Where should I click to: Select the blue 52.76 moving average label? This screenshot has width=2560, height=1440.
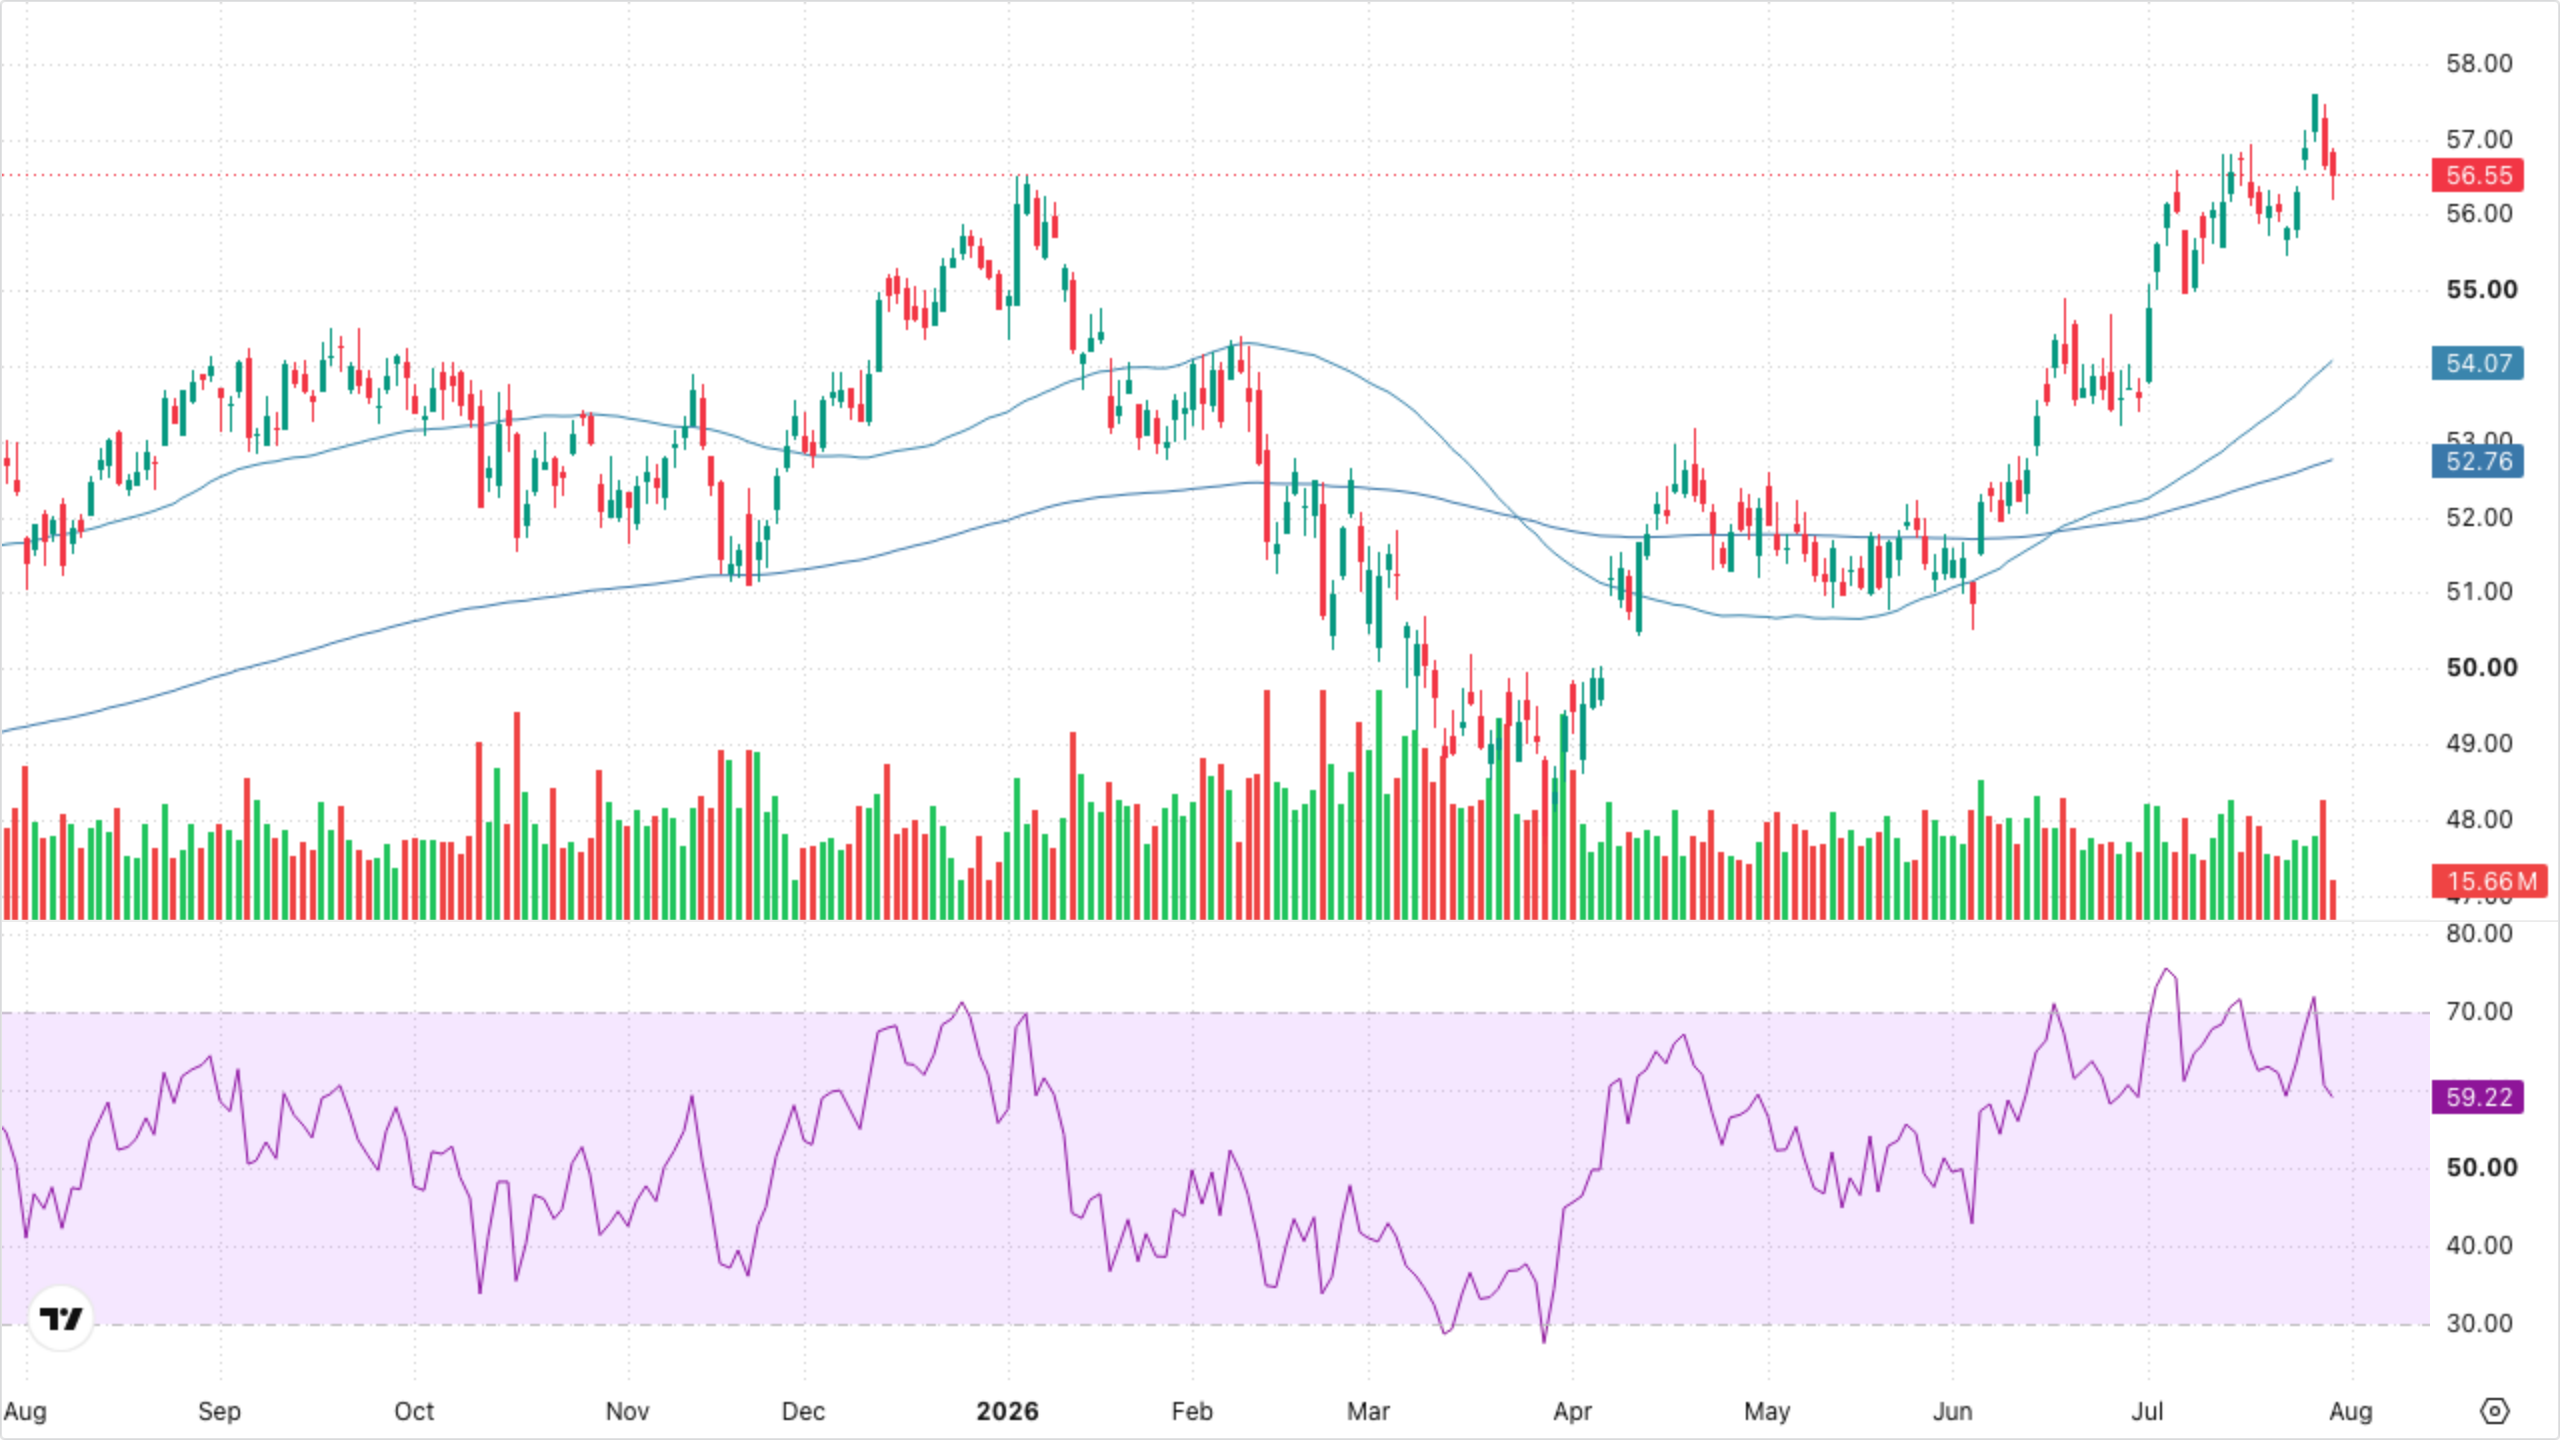[x=2478, y=461]
